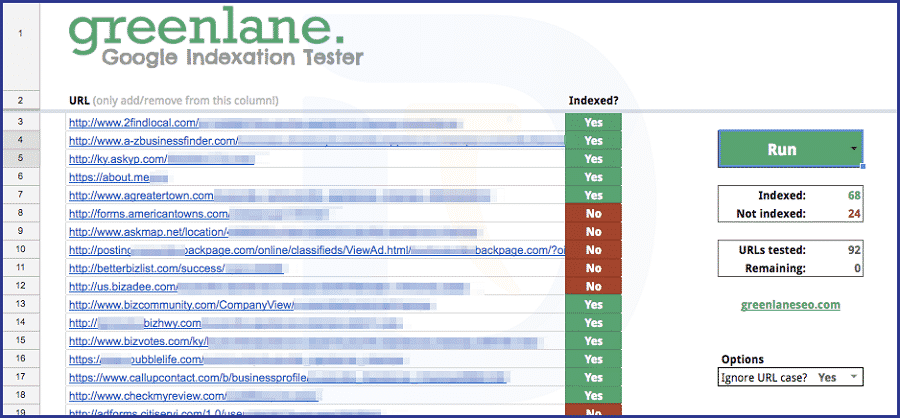
Task: Visit the greenlaneseo.com link
Action: click(790, 305)
